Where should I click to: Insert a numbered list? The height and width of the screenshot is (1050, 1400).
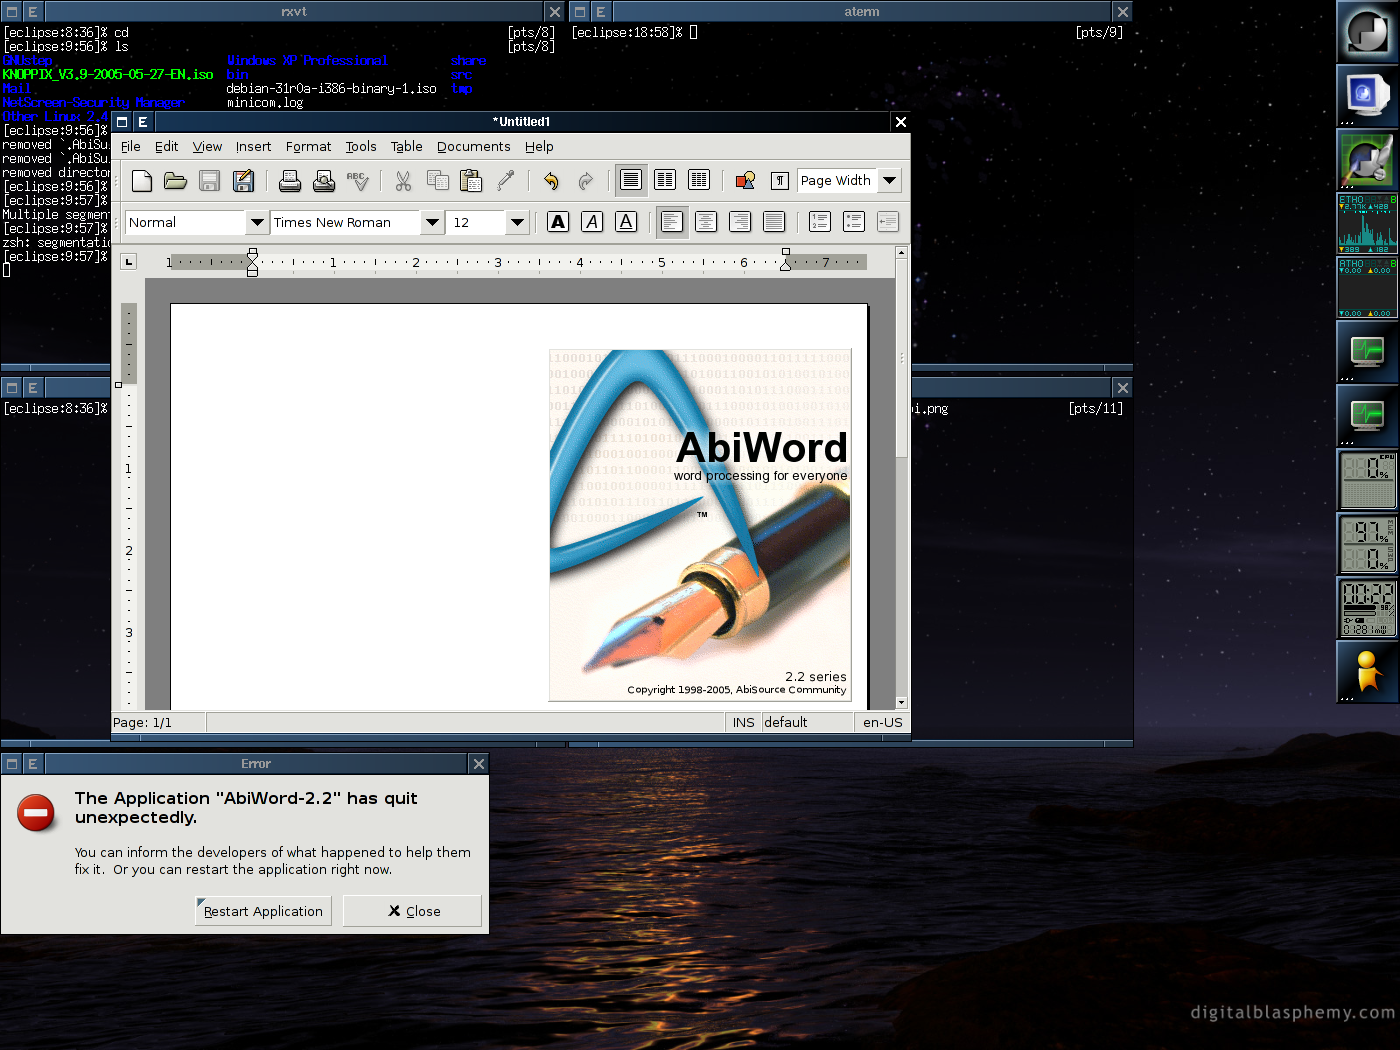coord(820,222)
